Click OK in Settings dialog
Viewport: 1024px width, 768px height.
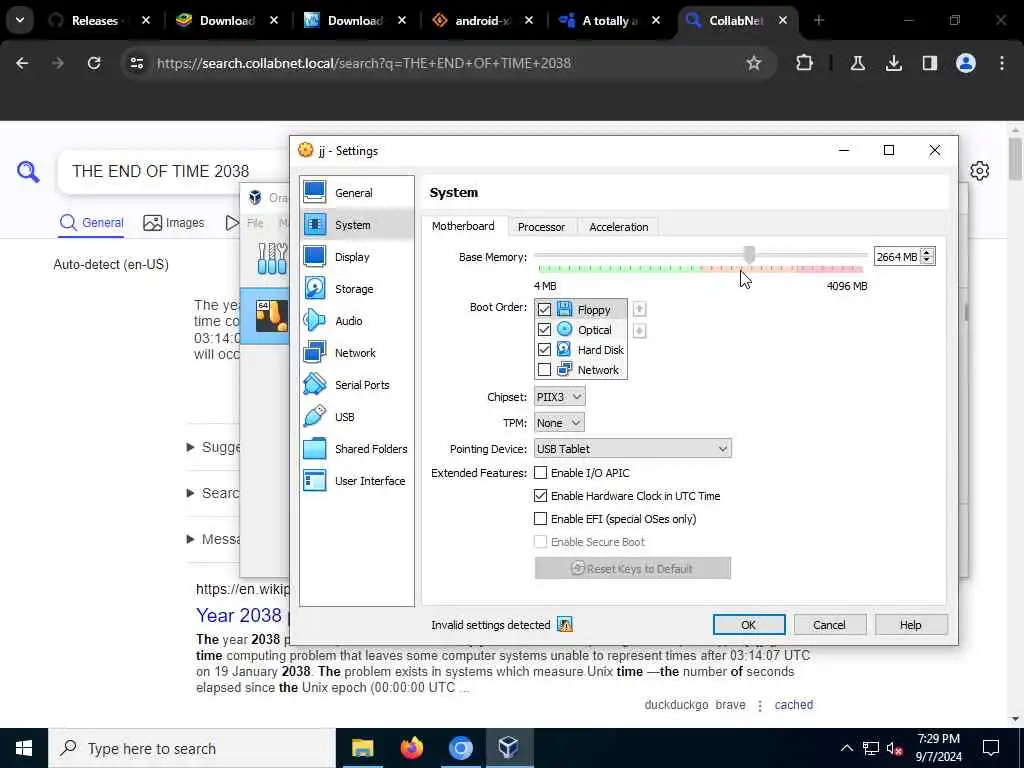point(749,625)
